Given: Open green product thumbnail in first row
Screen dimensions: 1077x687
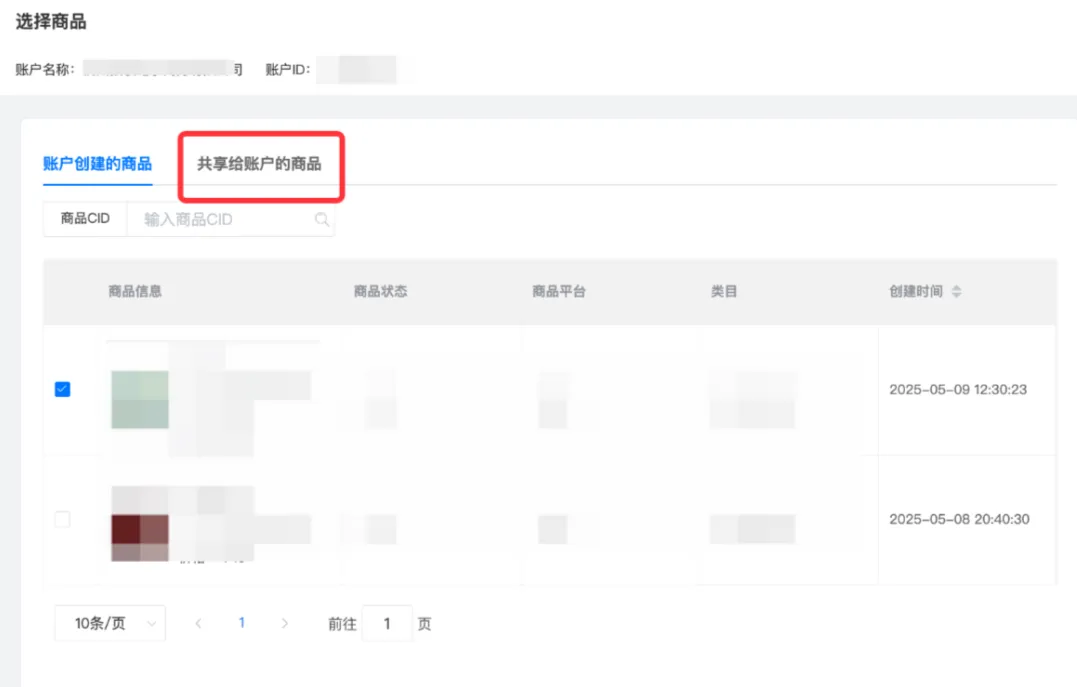Looking at the screenshot, I should 140,399.
